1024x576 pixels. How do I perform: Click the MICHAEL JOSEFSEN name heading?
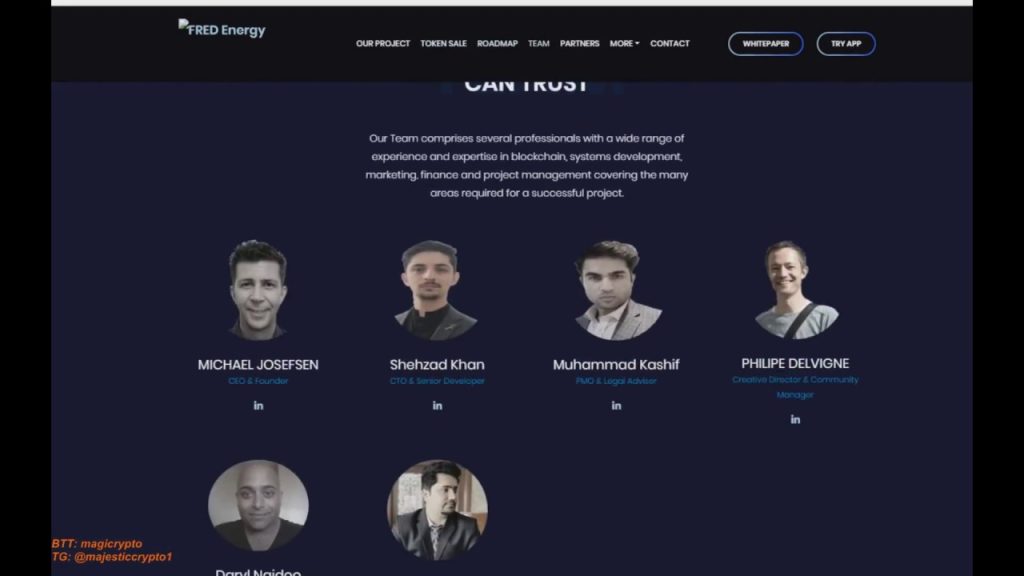(259, 365)
